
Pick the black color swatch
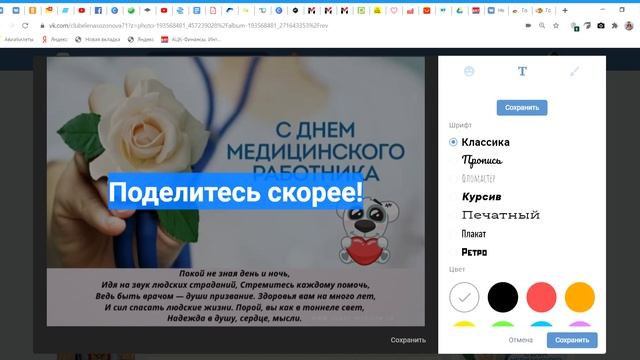[x=503, y=297]
